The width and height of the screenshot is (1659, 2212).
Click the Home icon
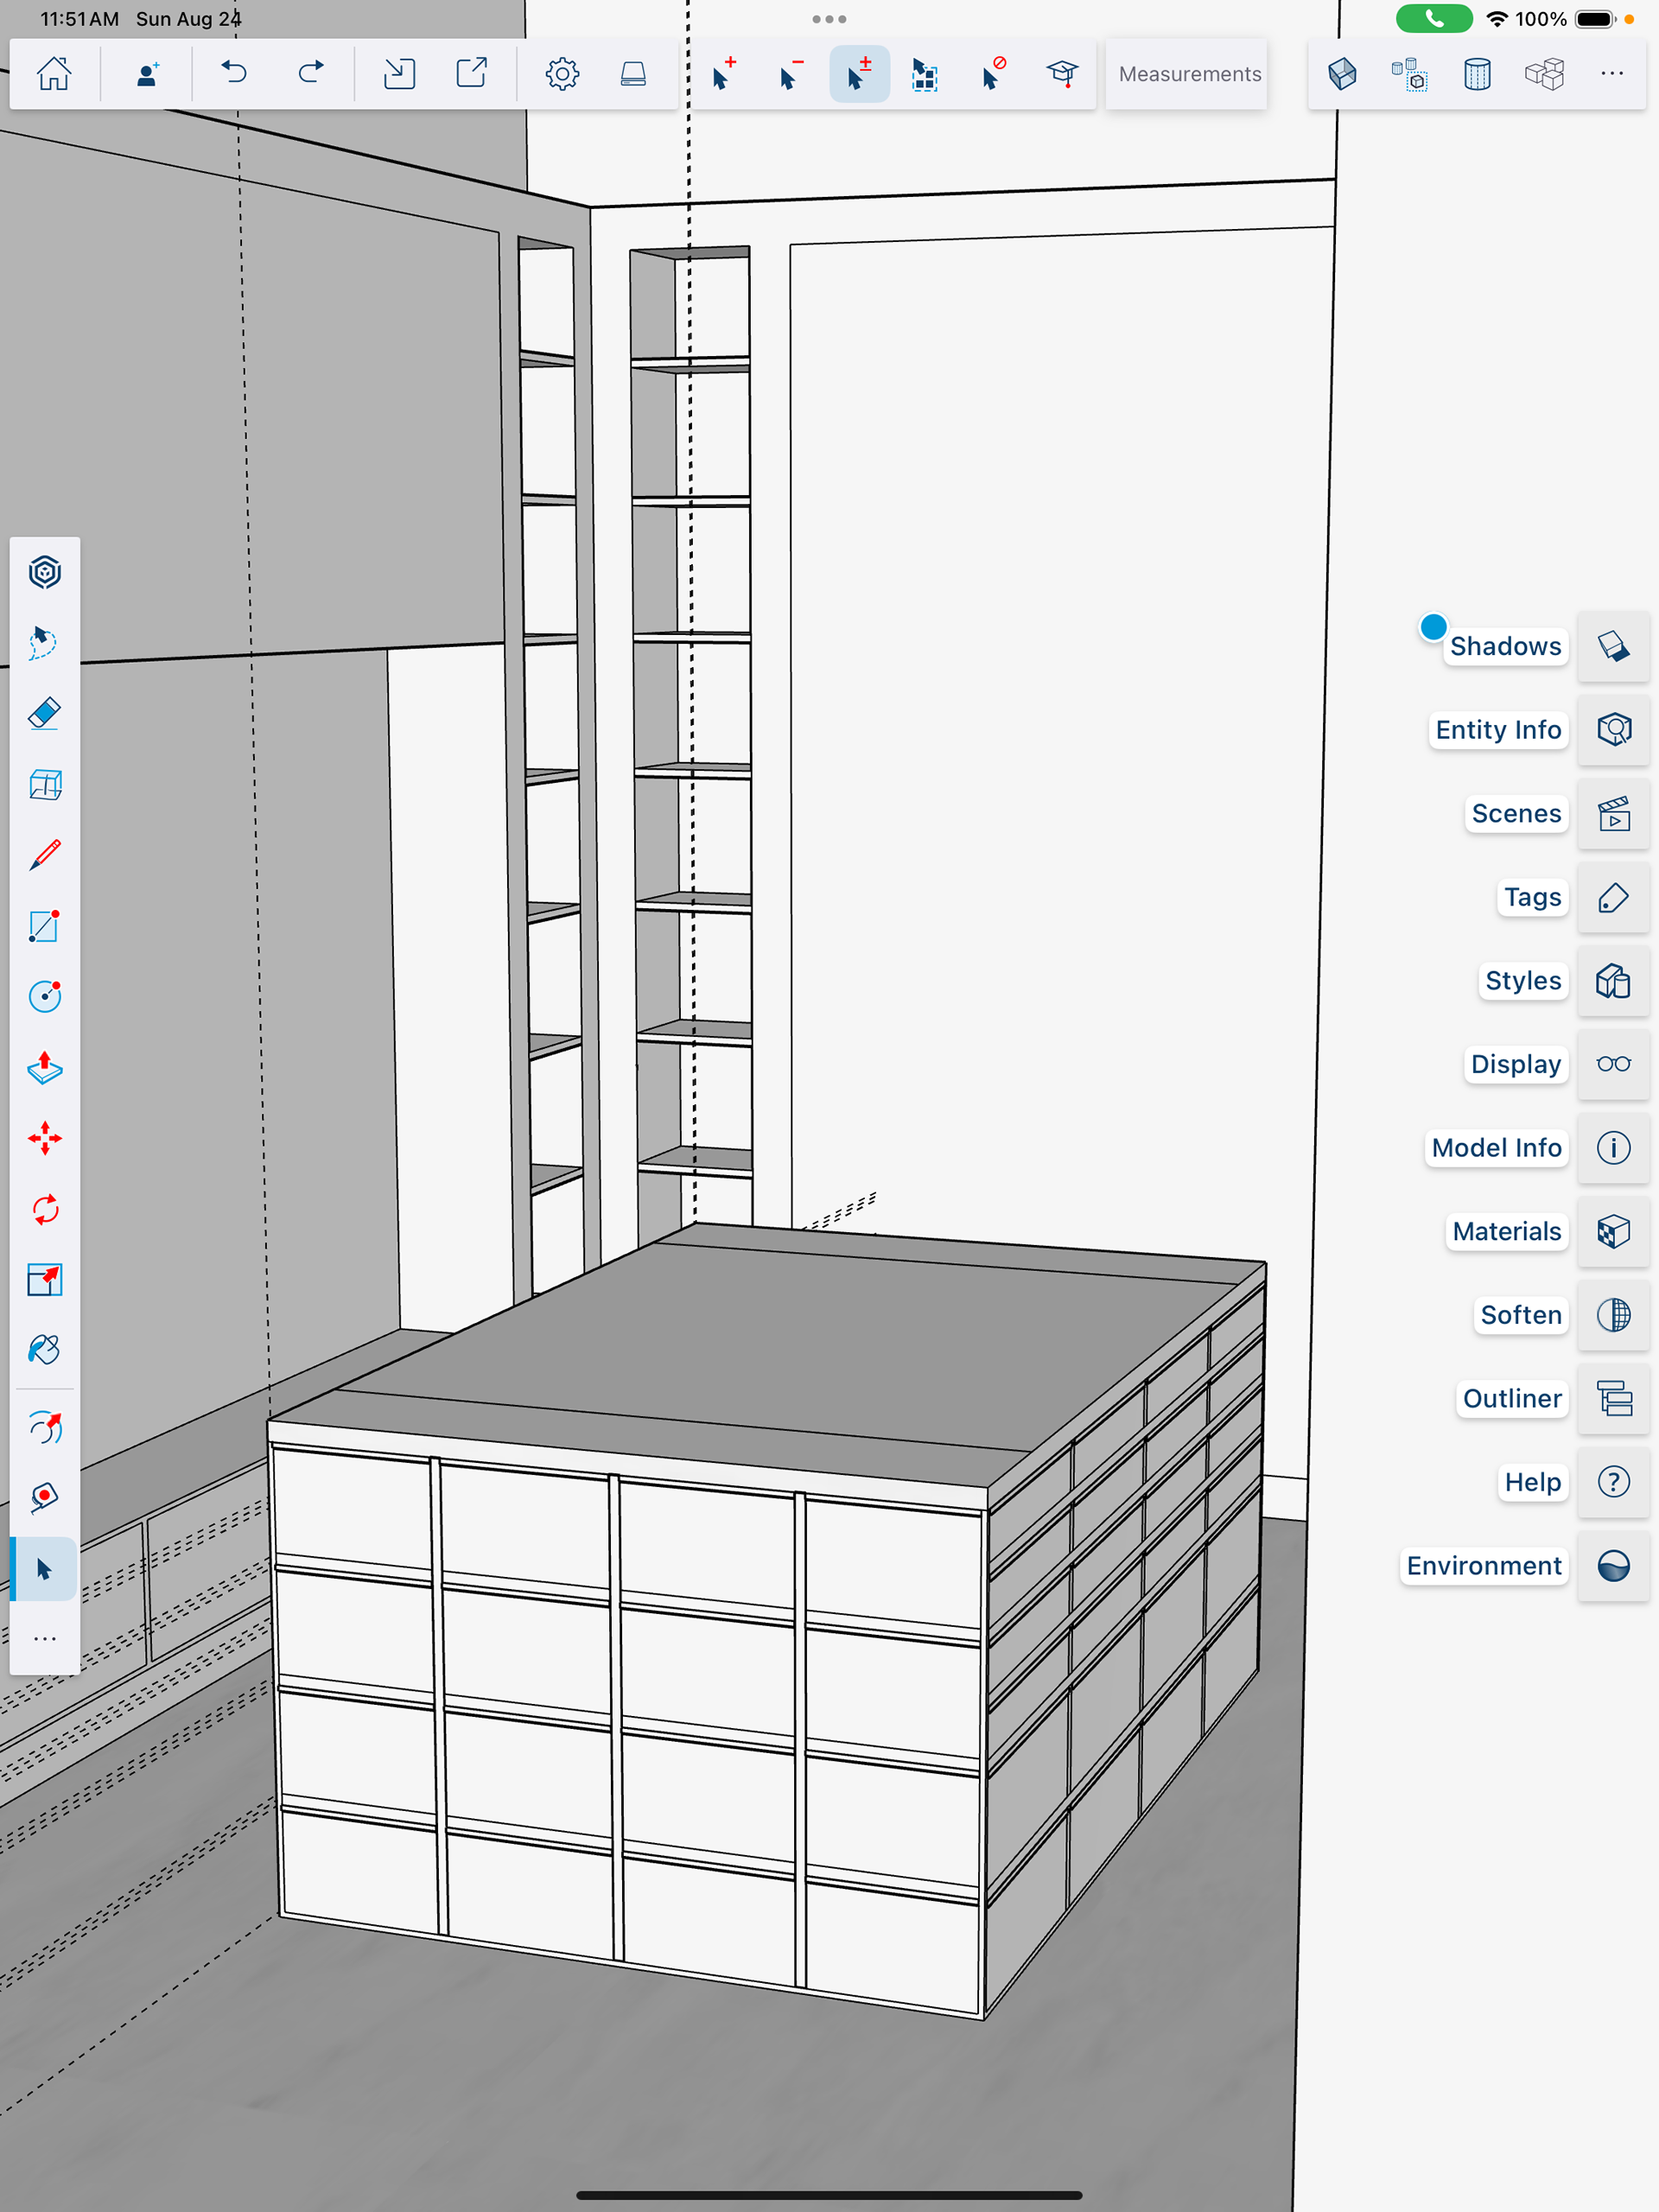(x=54, y=74)
